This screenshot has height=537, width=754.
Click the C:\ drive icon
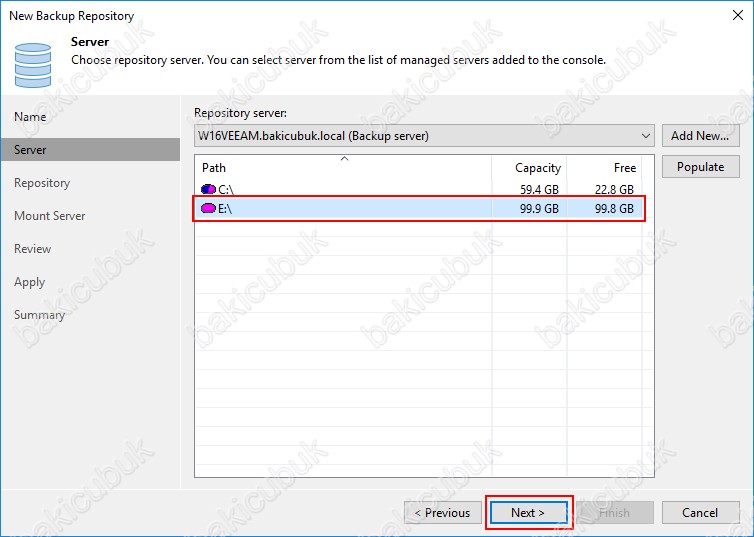pos(208,189)
